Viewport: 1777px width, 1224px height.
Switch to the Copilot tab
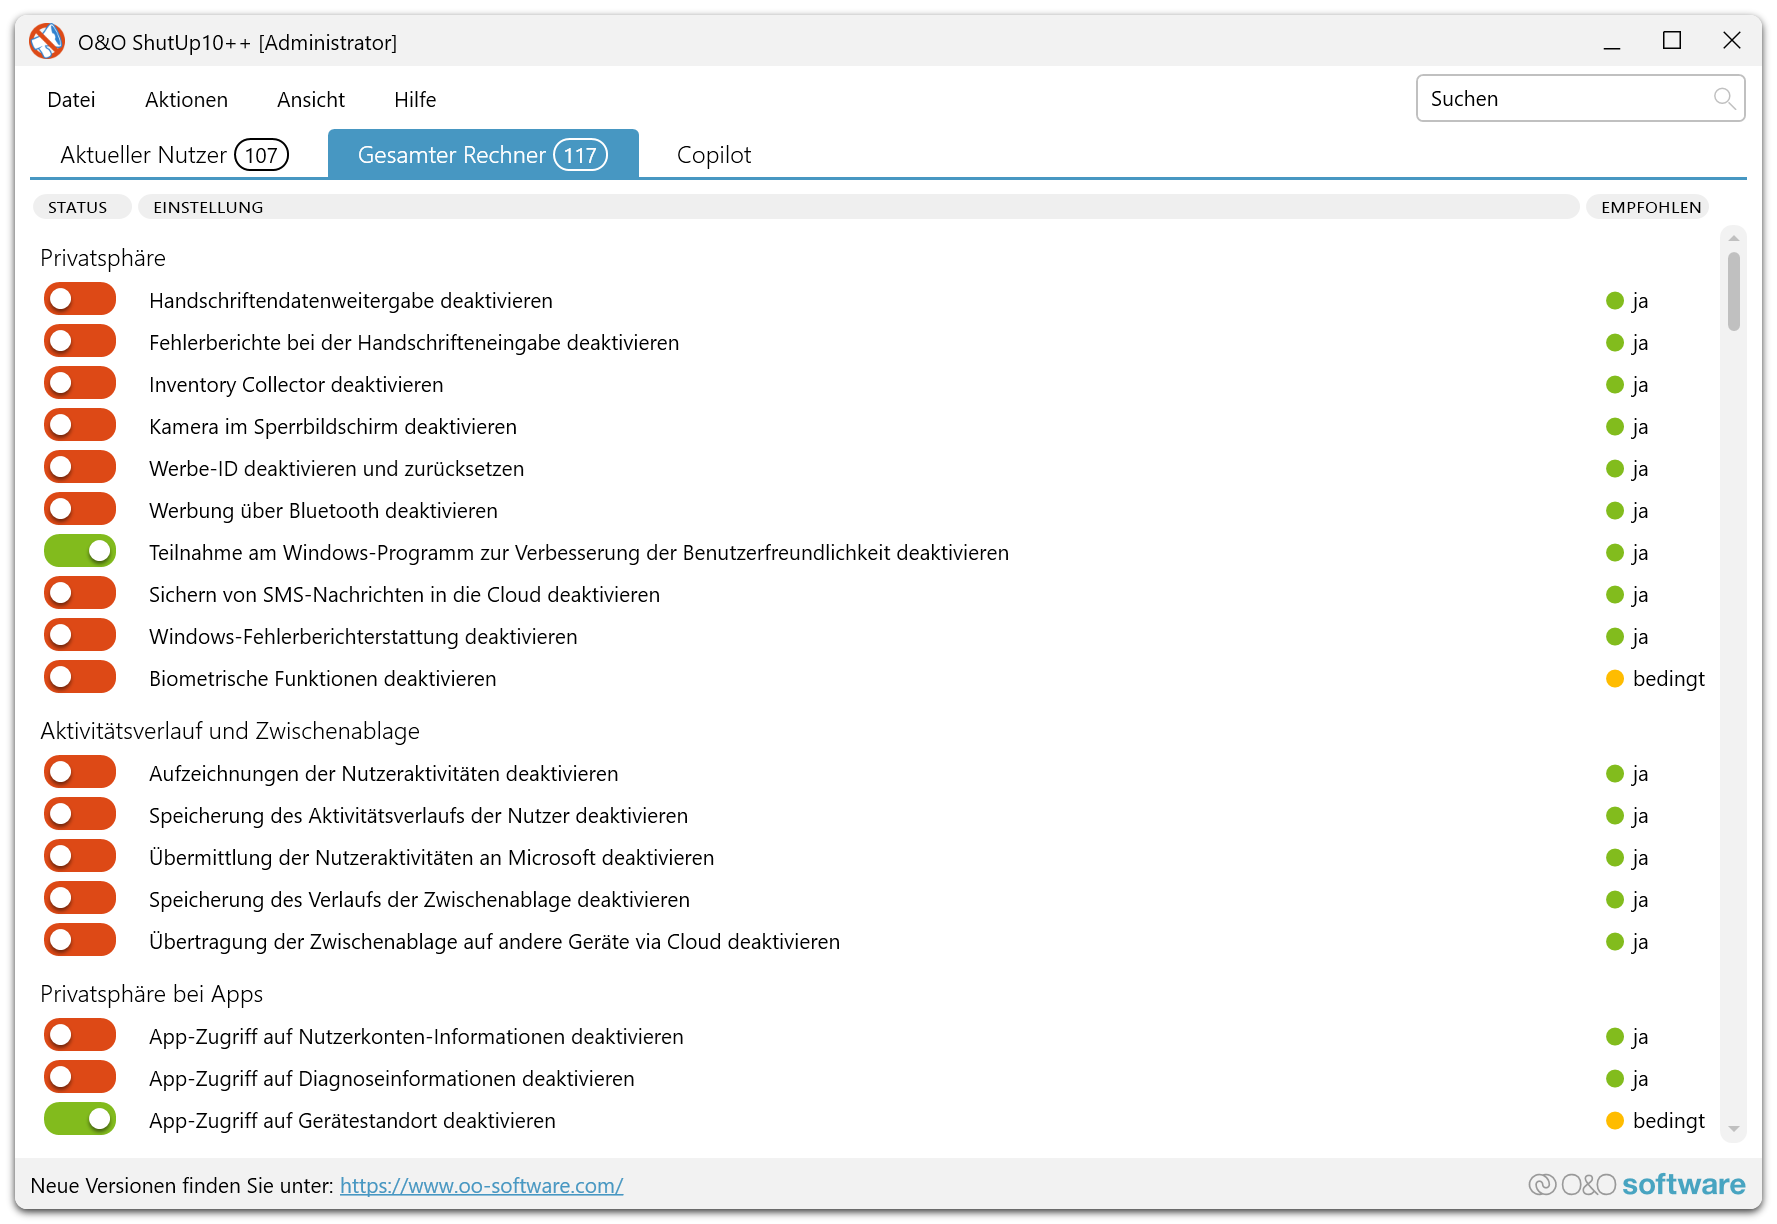(x=713, y=155)
